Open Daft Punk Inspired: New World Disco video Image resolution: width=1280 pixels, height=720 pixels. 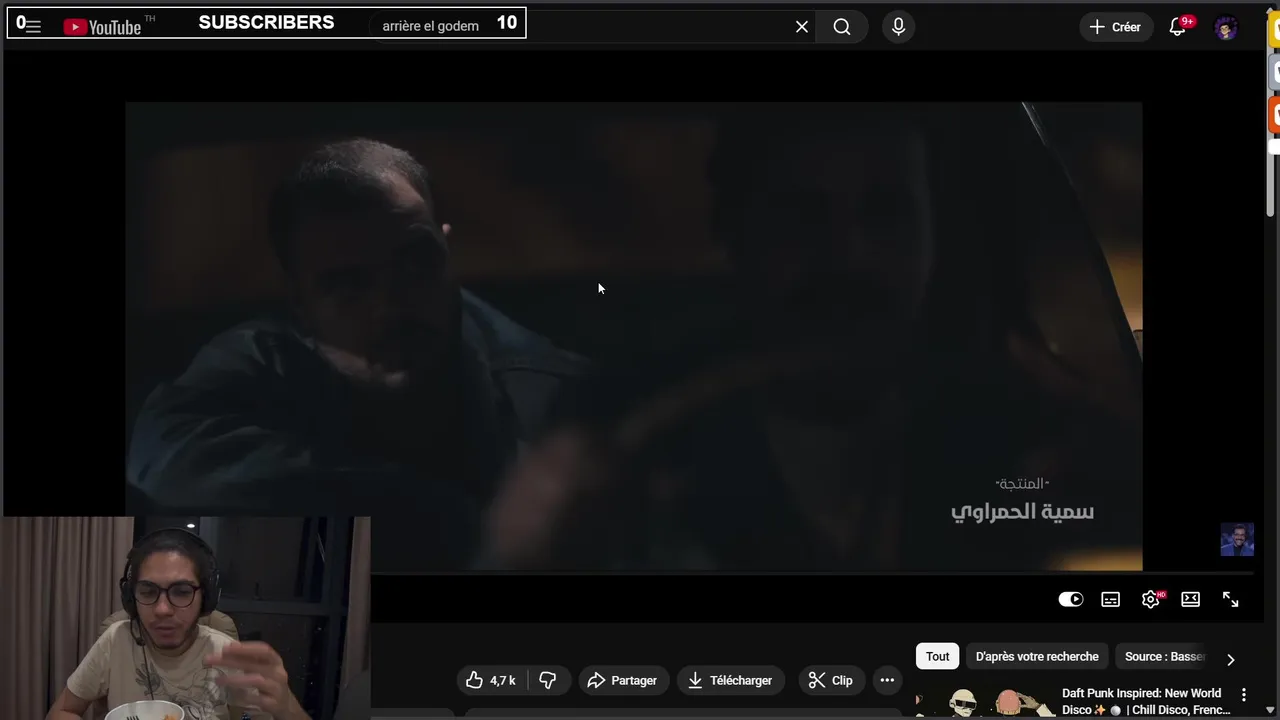coord(1145,701)
